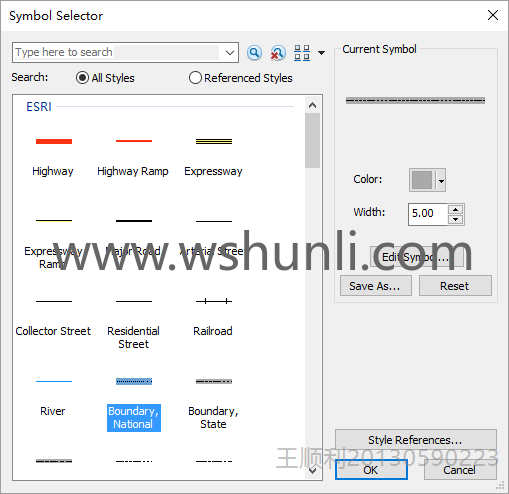509x494 pixels.
Task: Select the Referenced Styles radio button
Action: point(195,78)
